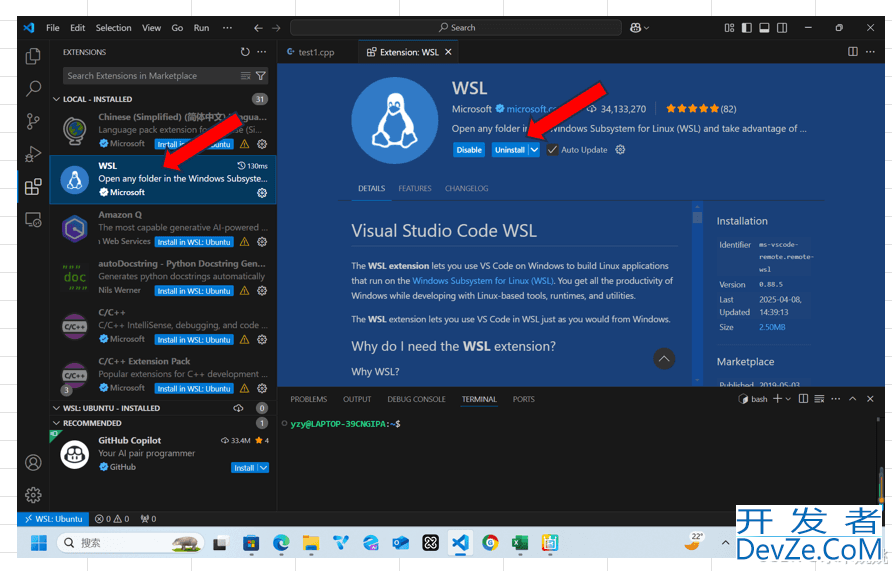Toggle the Auto Update checkbox
The height and width of the screenshot is (571, 892).
tap(552, 150)
